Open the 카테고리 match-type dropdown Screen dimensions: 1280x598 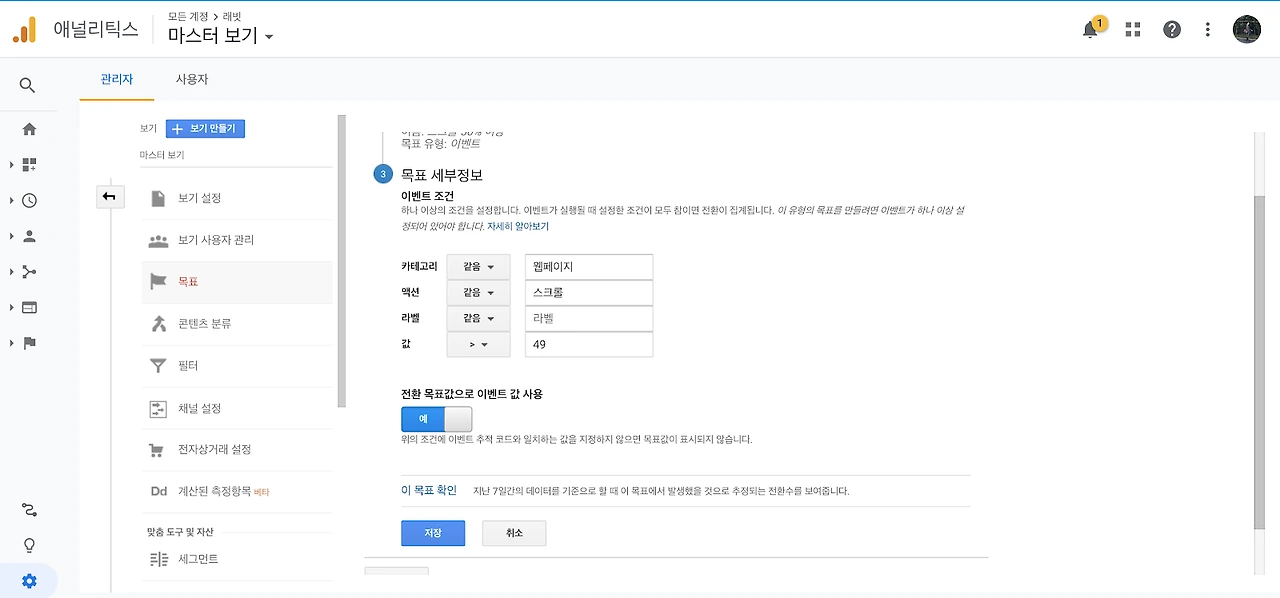pyautogui.click(x=479, y=267)
